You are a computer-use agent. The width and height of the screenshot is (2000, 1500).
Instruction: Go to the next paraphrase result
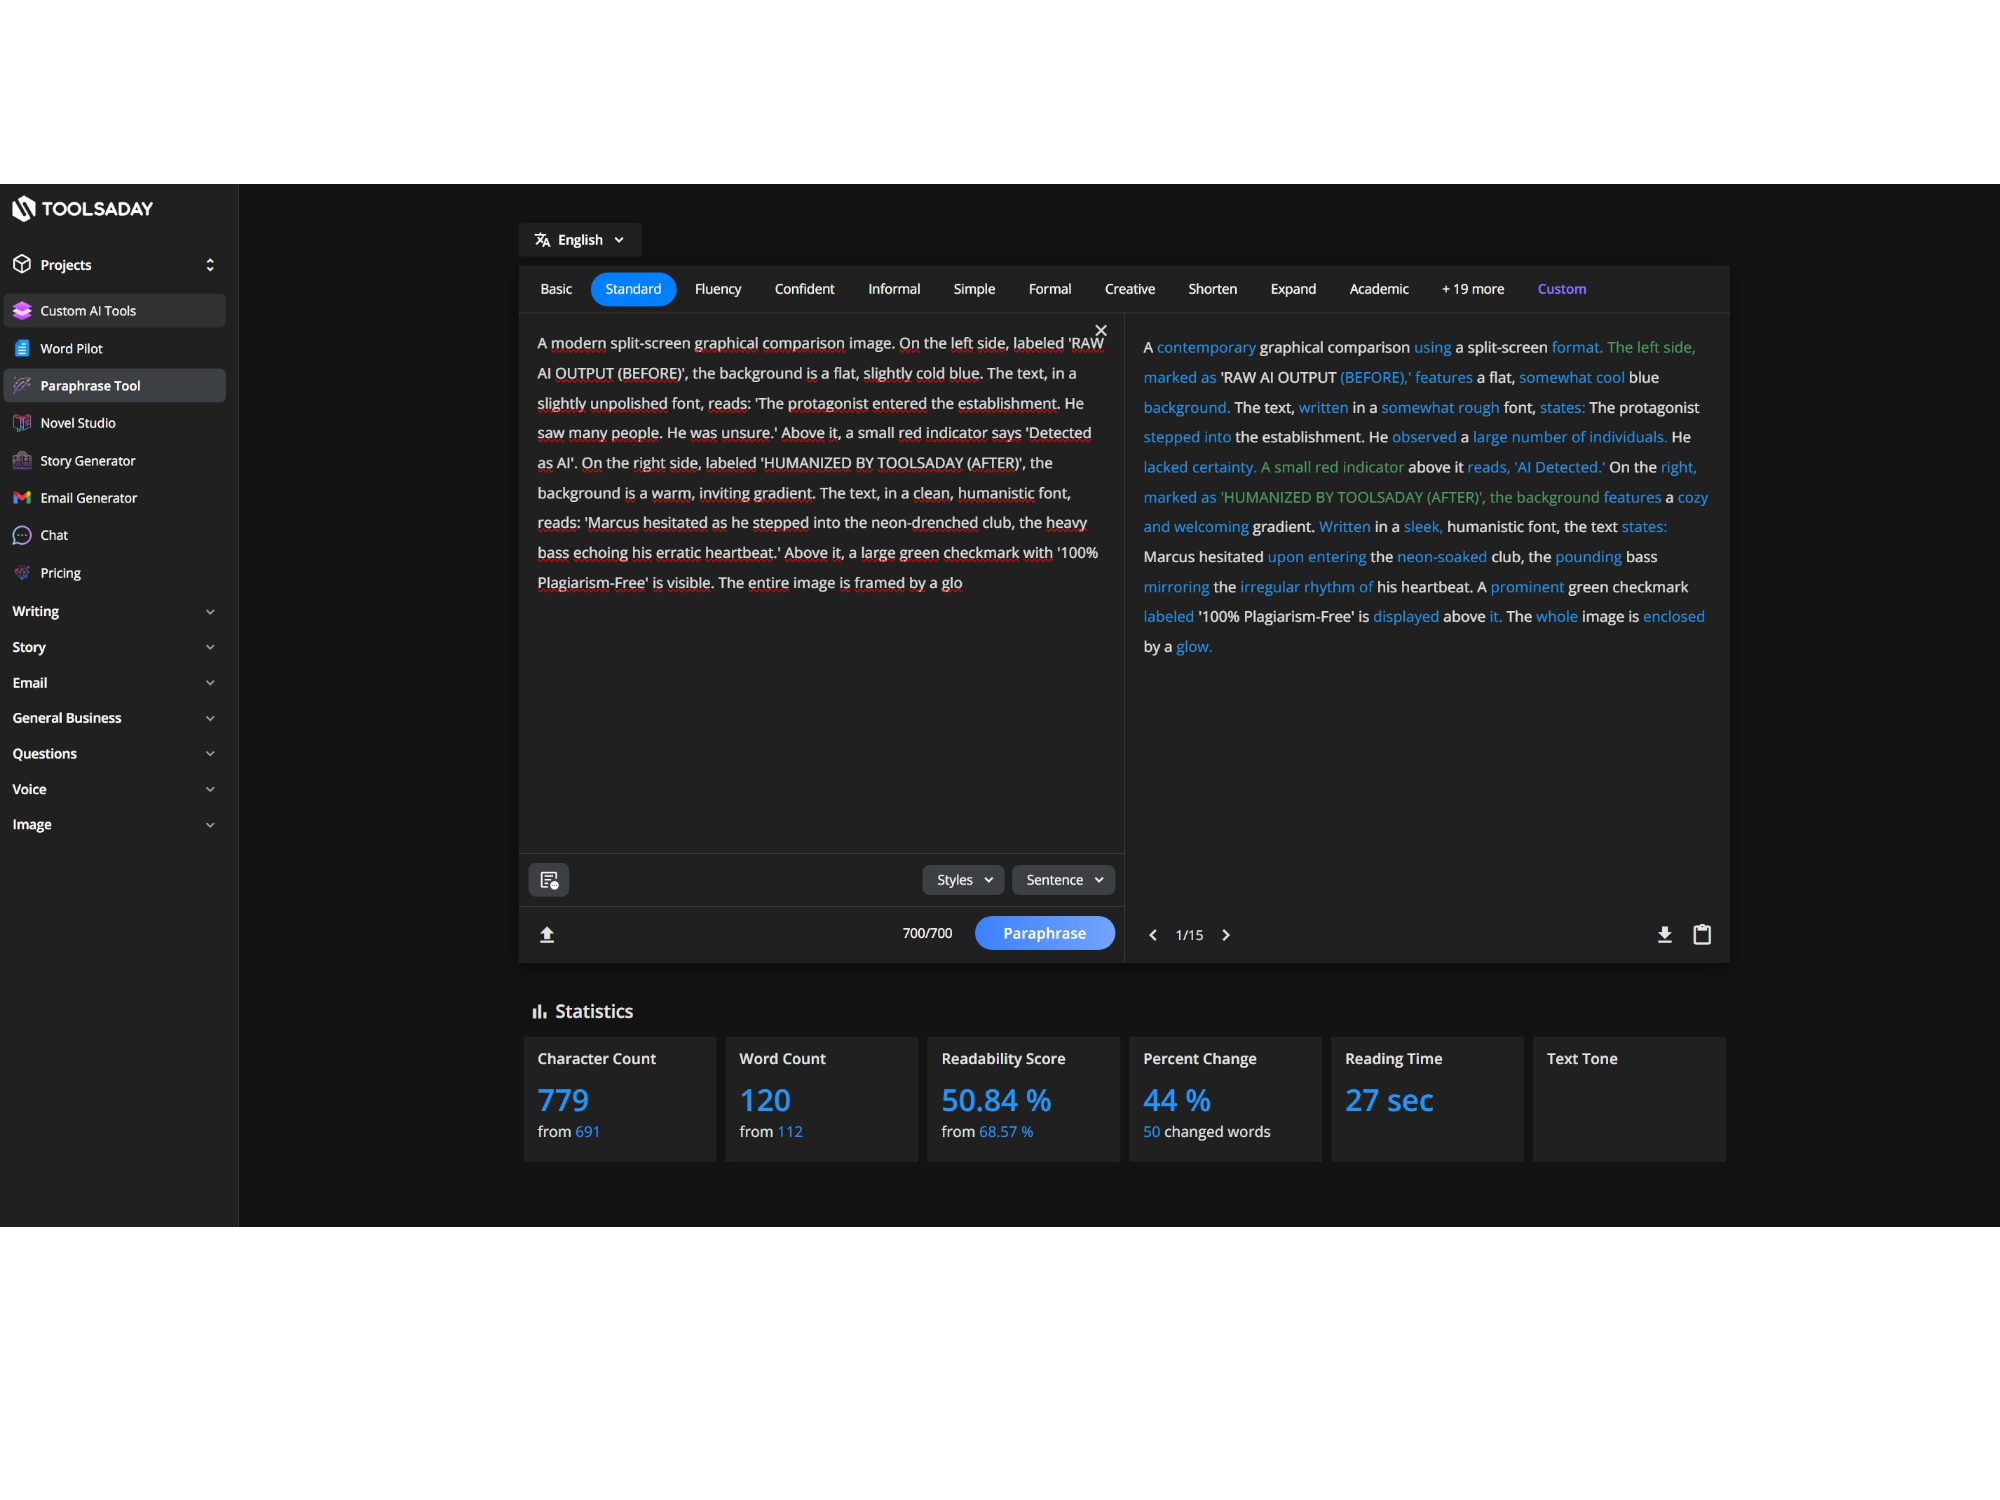tap(1226, 934)
